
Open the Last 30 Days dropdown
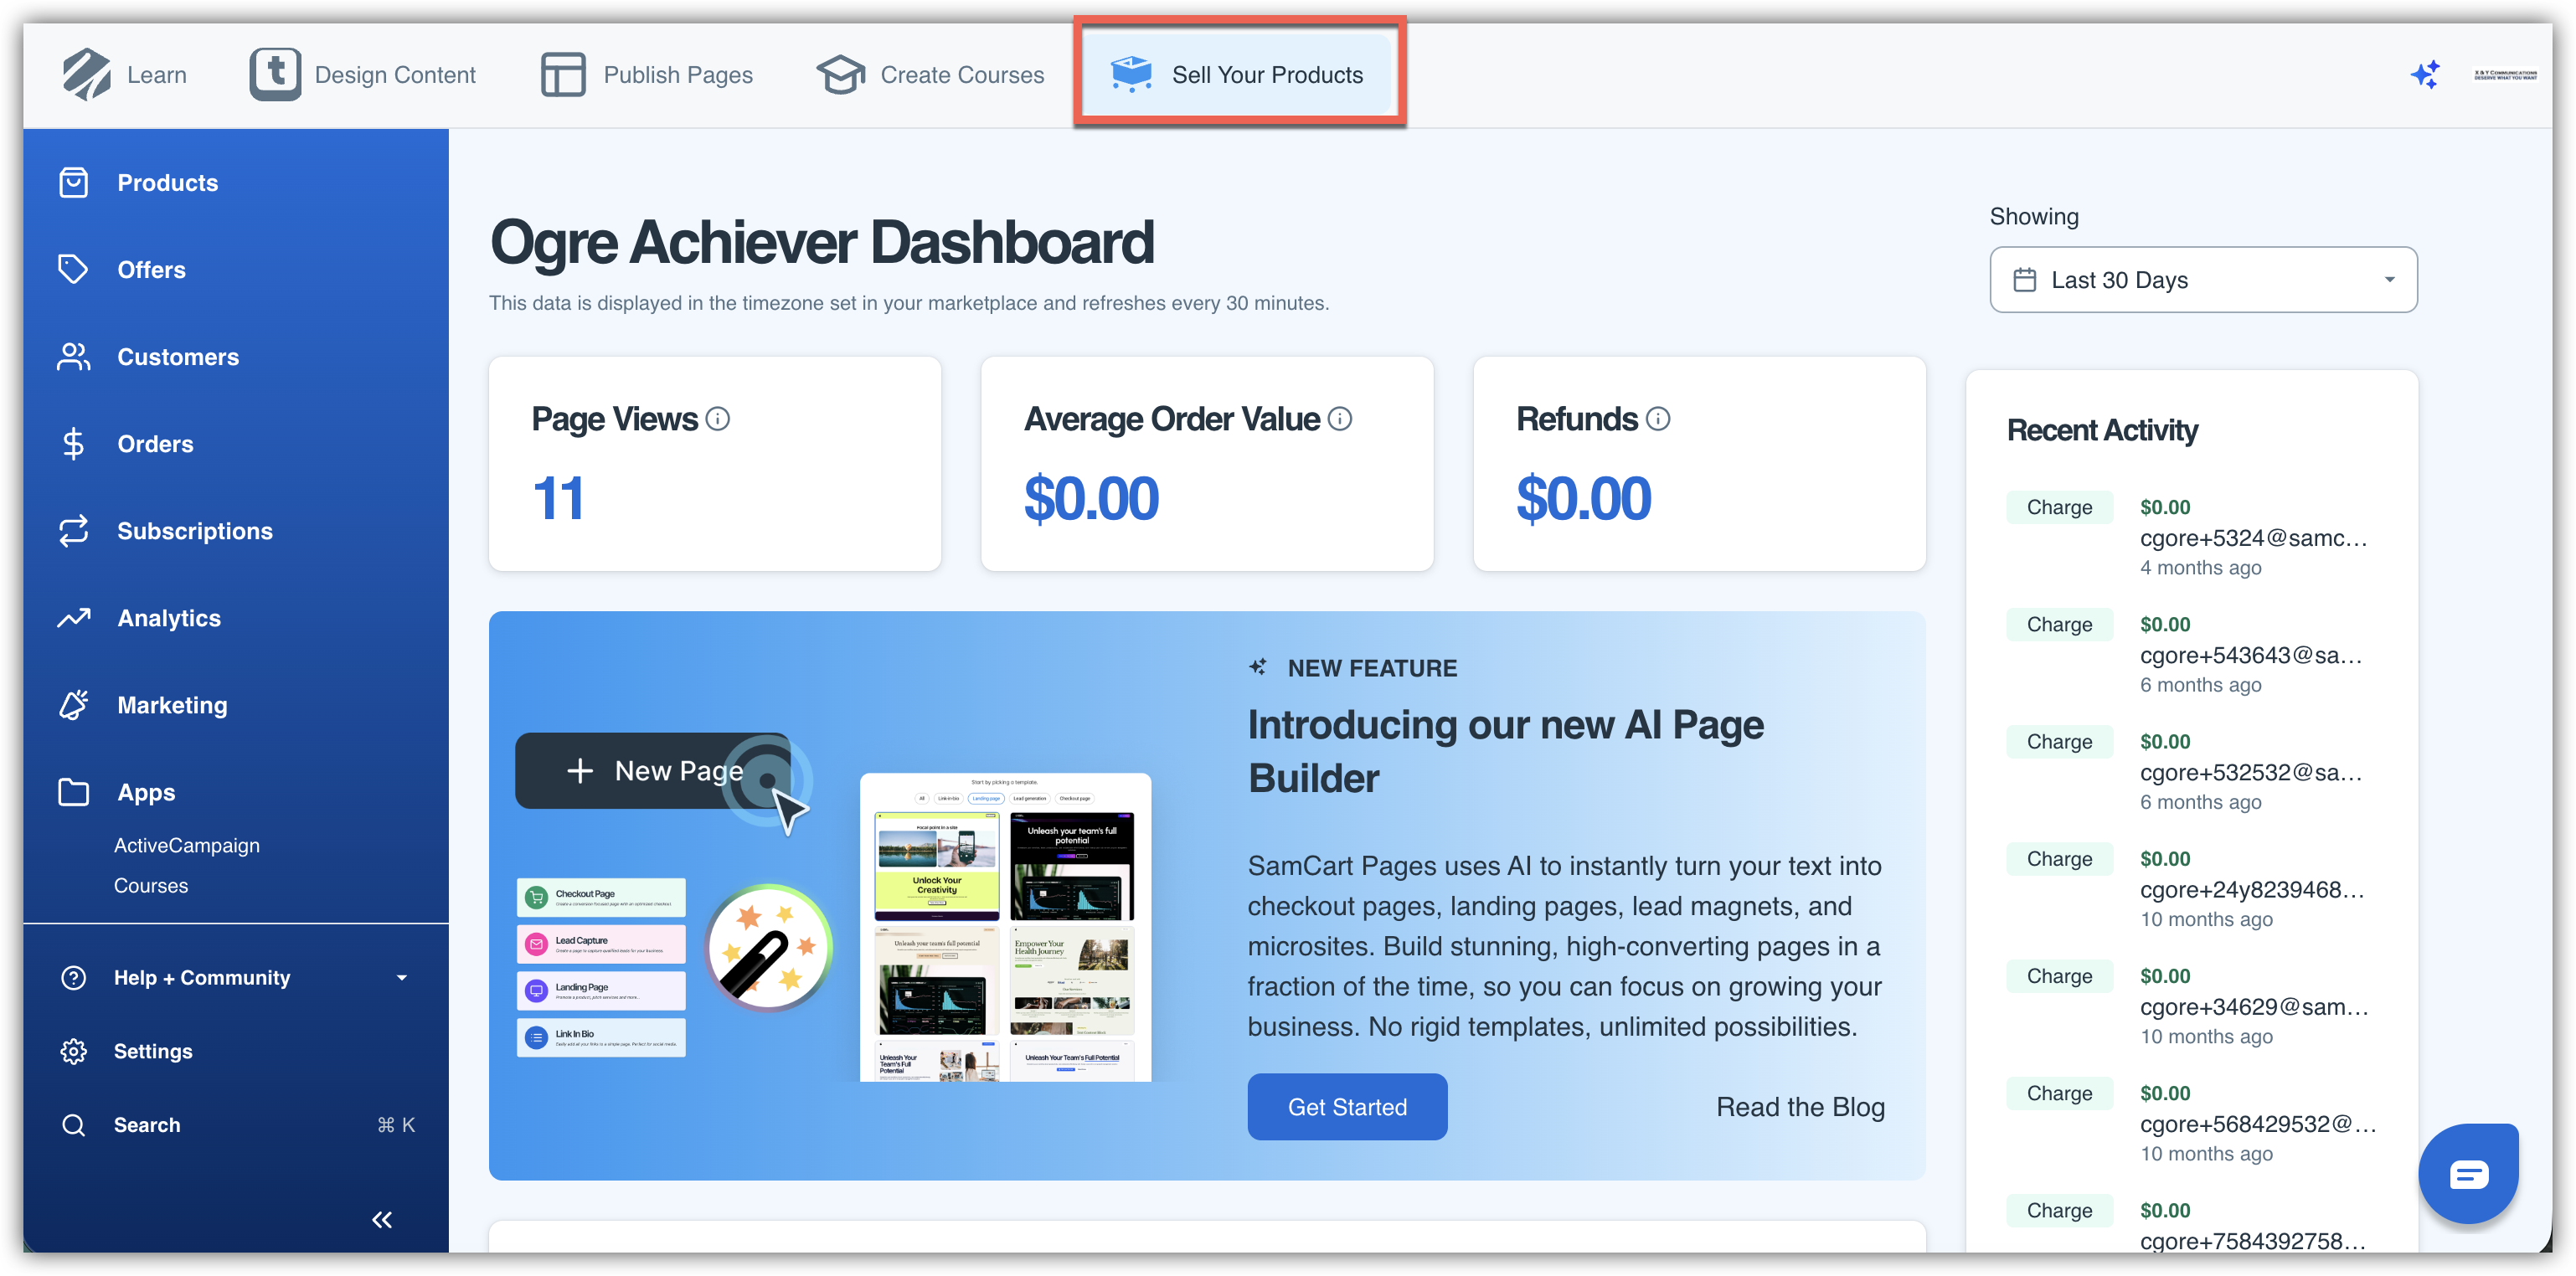(x=2203, y=280)
